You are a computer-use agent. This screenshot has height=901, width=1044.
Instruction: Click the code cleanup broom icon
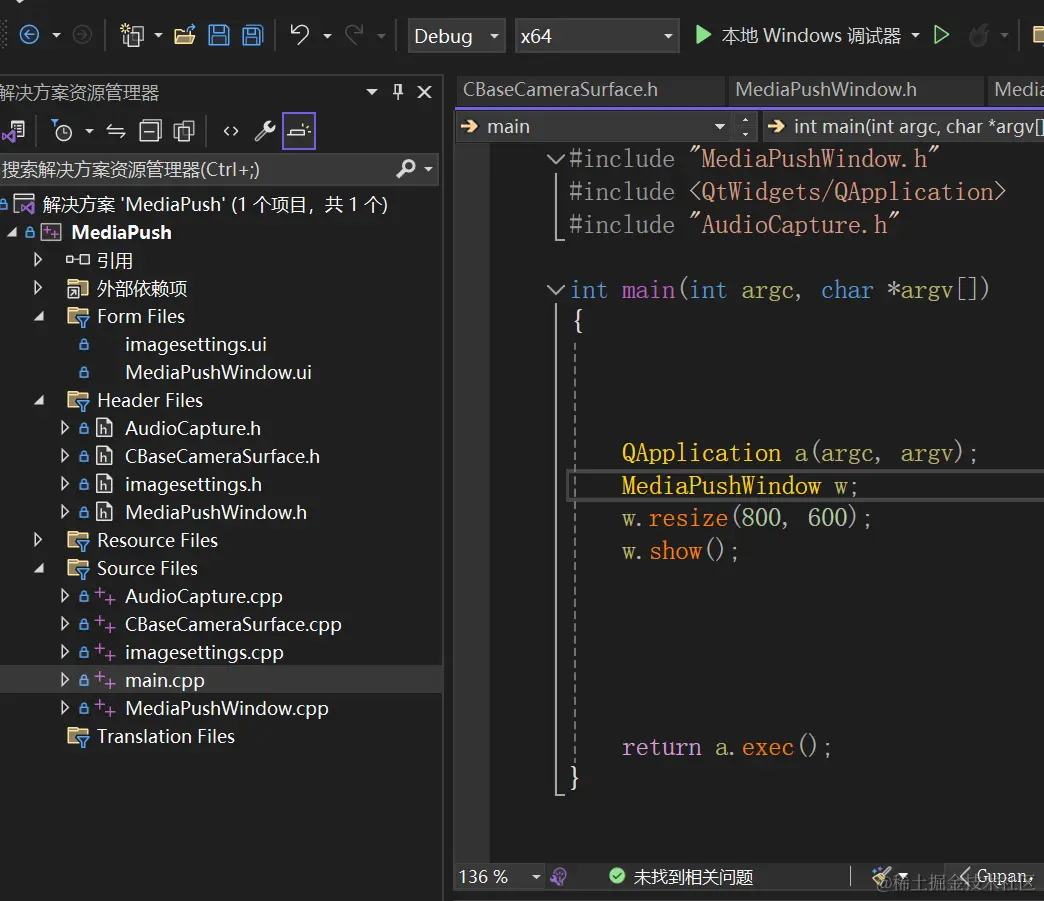[x=882, y=876]
